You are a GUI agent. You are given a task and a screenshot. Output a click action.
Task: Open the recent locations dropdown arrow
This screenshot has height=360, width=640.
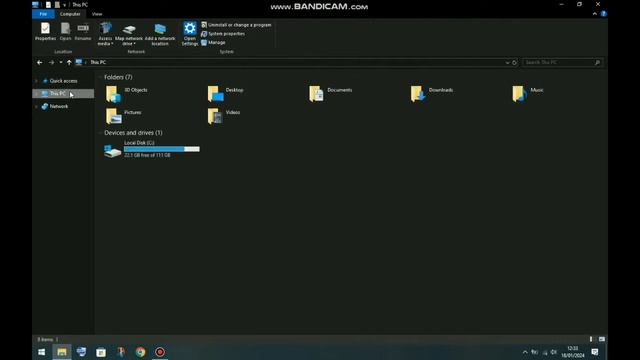coord(61,62)
